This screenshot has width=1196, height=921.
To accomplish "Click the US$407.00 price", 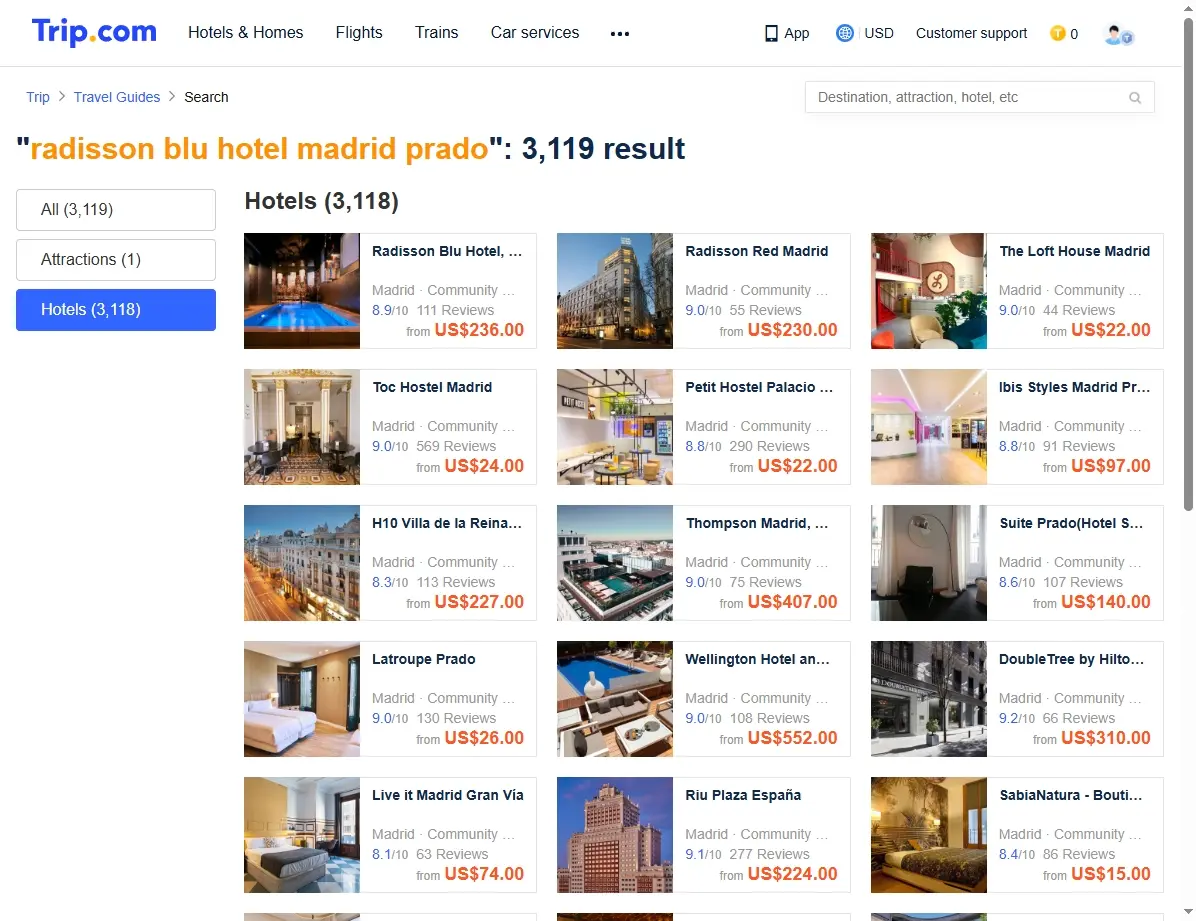I will (x=793, y=601).
